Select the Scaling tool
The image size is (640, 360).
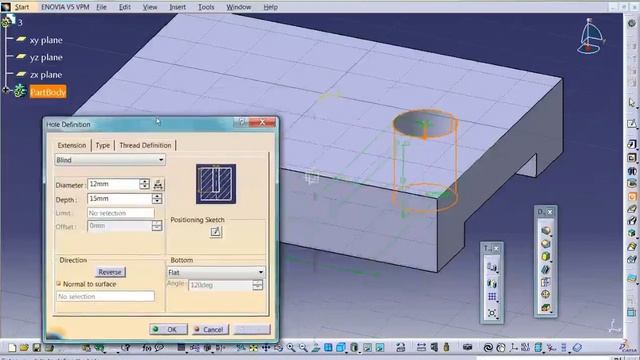(492, 313)
